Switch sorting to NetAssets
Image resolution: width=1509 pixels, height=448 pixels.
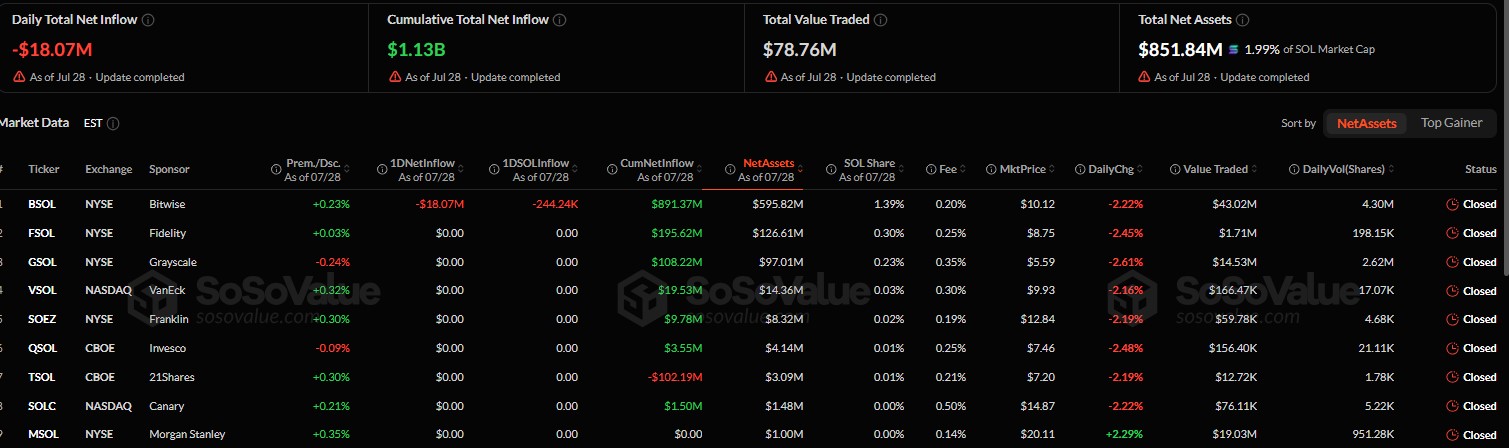(x=1366, y=123)
